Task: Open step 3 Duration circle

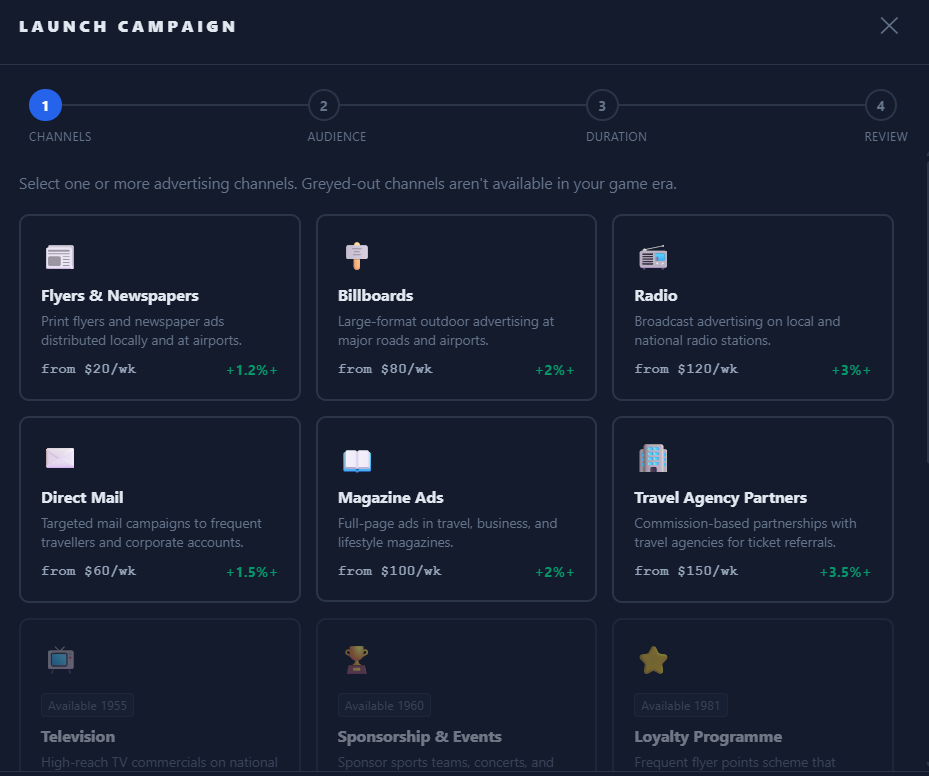Action: point(602,105)
